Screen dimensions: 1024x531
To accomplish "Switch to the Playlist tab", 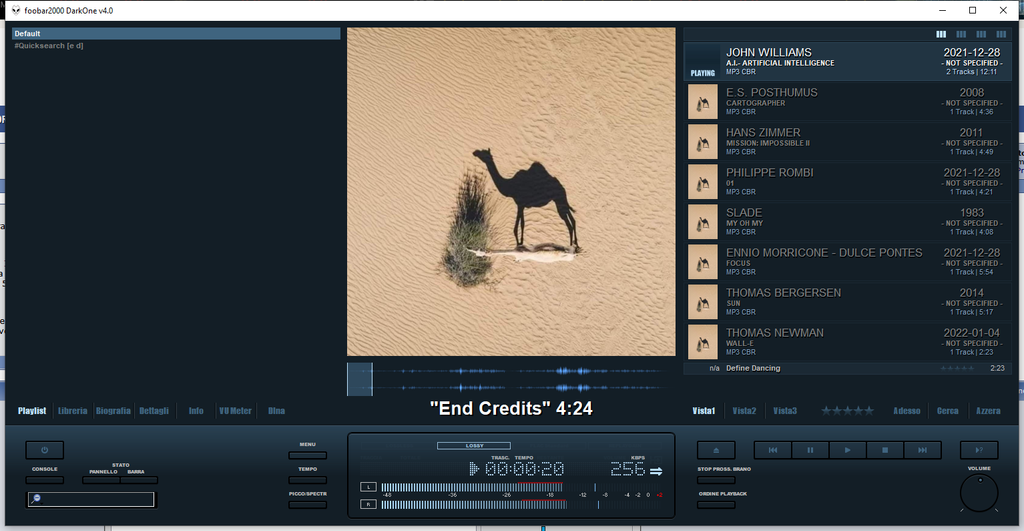I will 32,411.
